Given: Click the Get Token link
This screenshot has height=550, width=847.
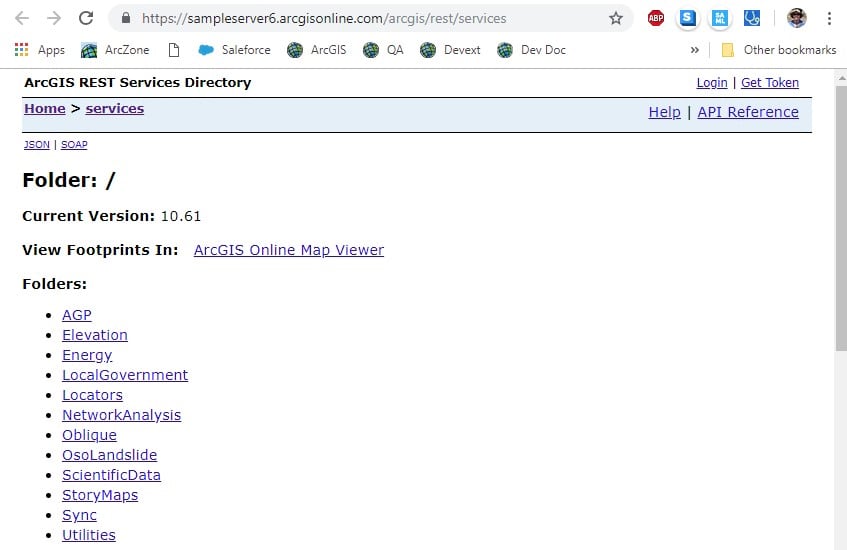Looking at the screenshot, I should [770, 83].
